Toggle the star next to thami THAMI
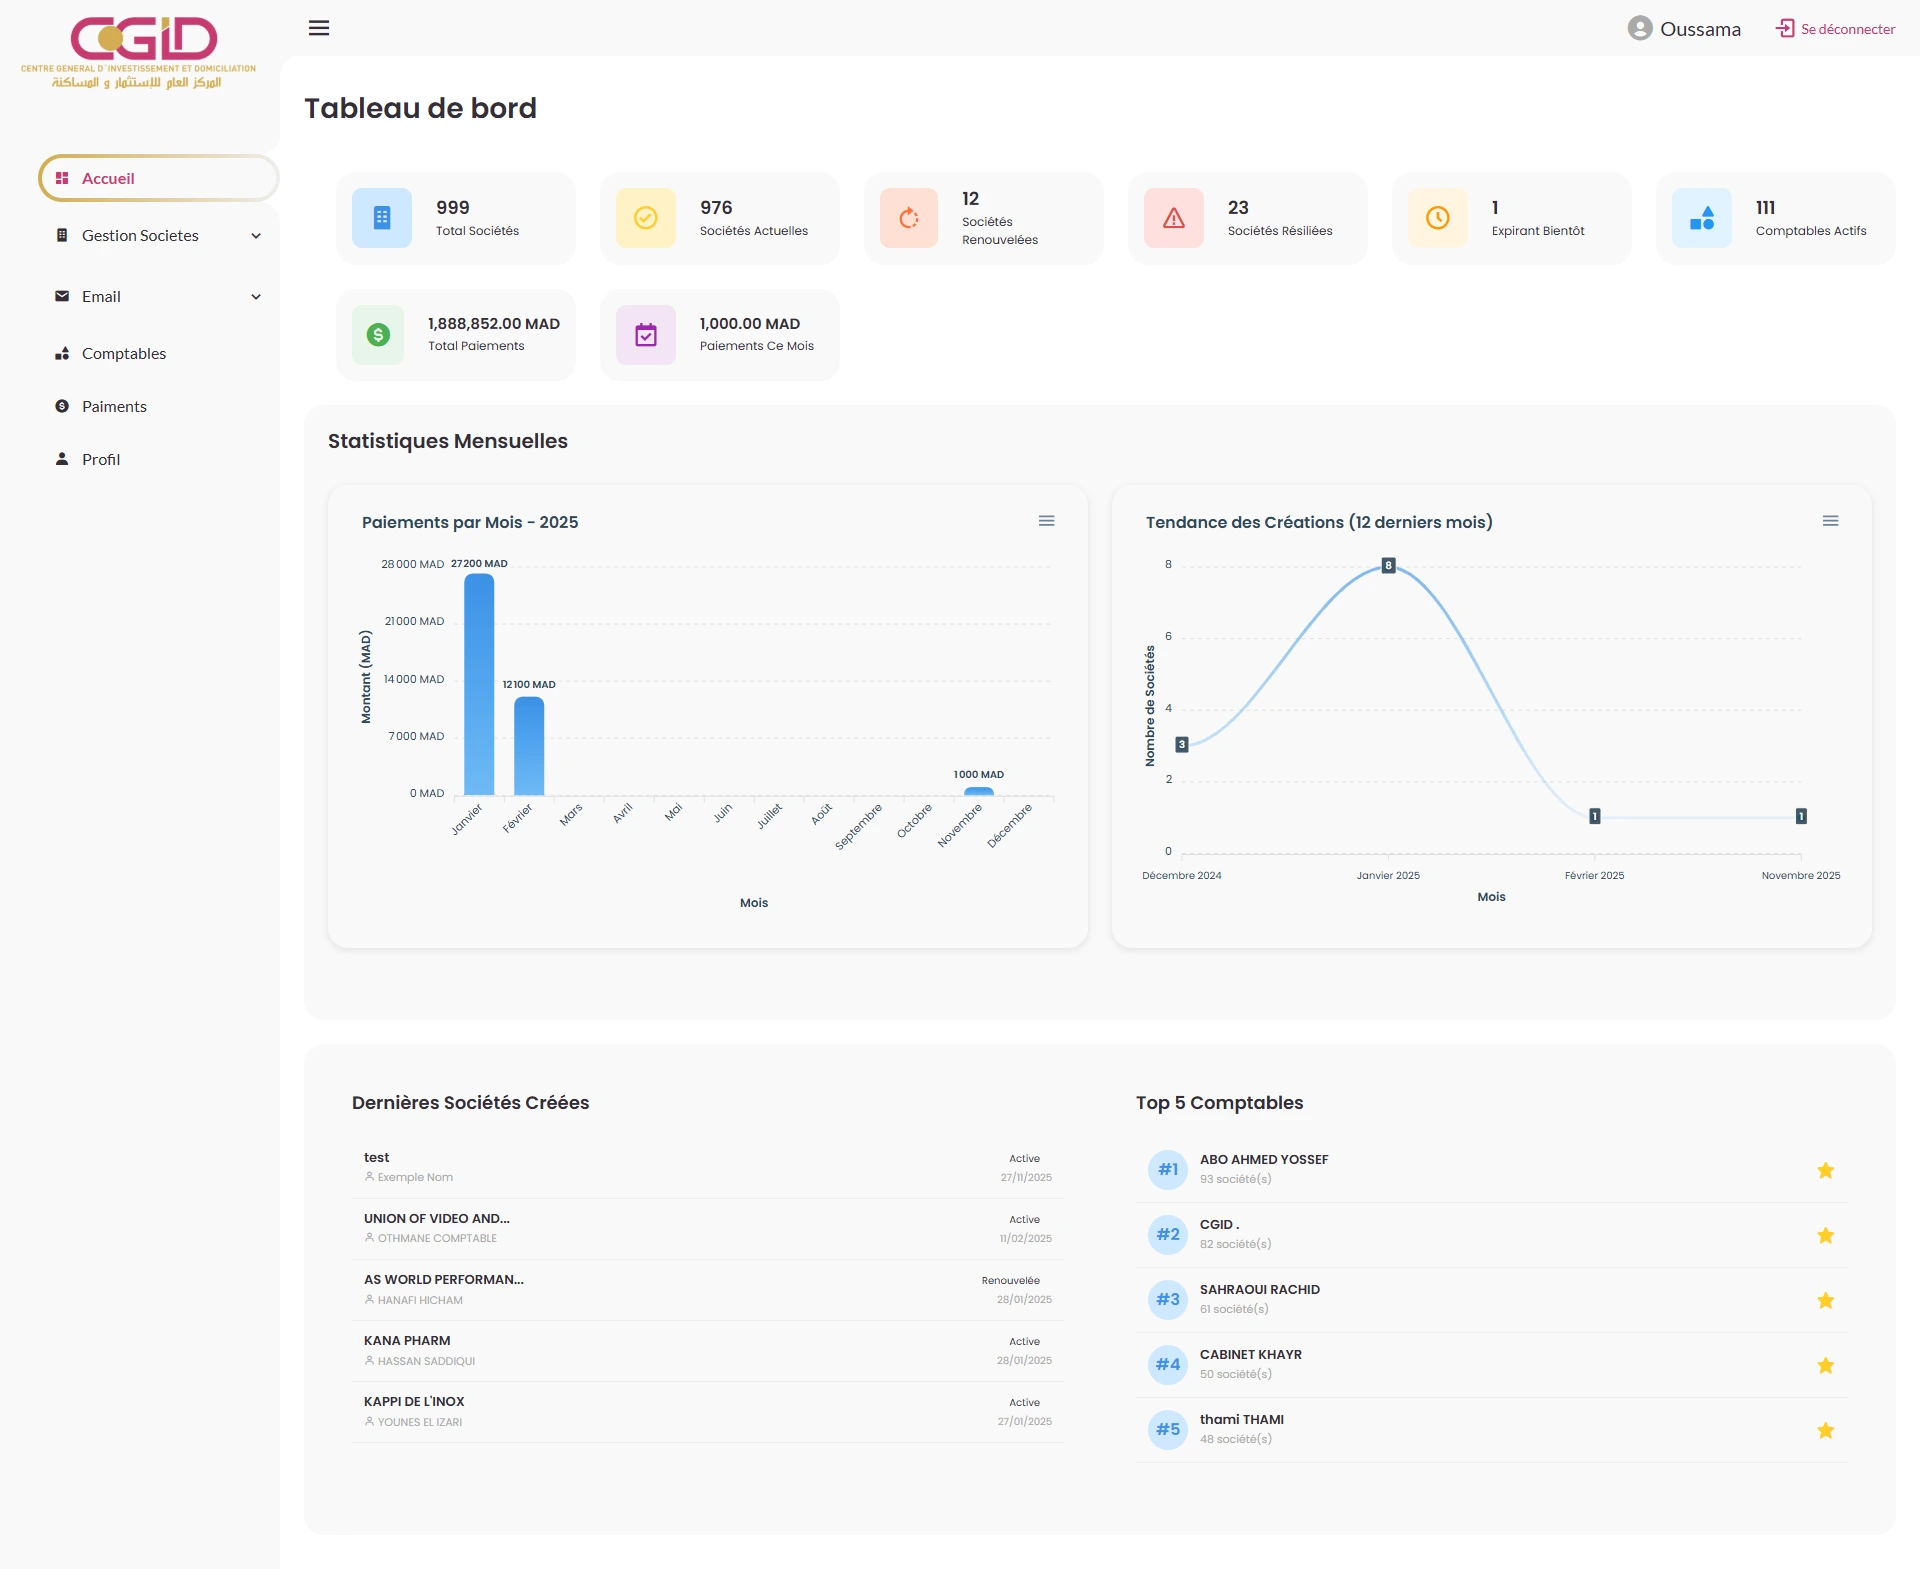The height and width of the screenshot is (1569, 1920). tap(1827, 1429)
